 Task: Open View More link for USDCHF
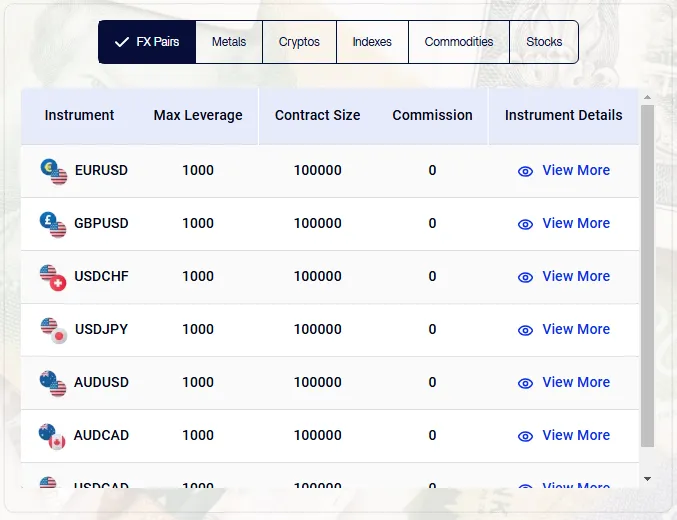[x=575, y=276]
